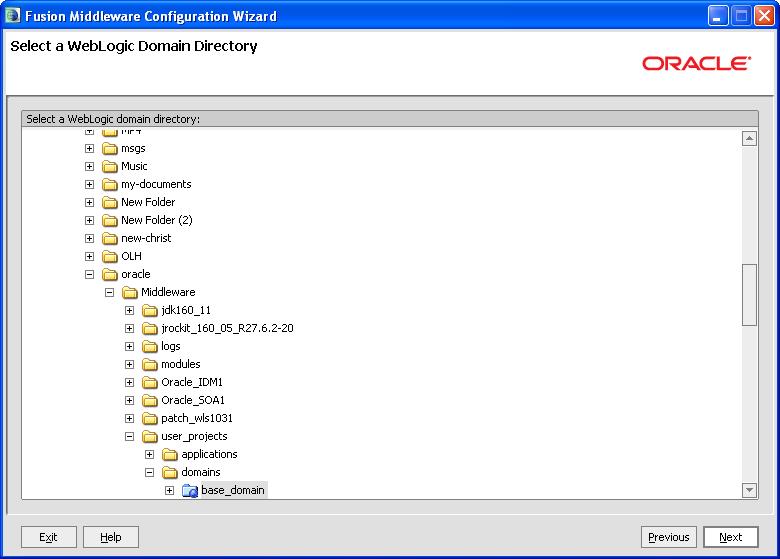
Task: Click the wizard title bar application icon
Action: click(12, 15)
